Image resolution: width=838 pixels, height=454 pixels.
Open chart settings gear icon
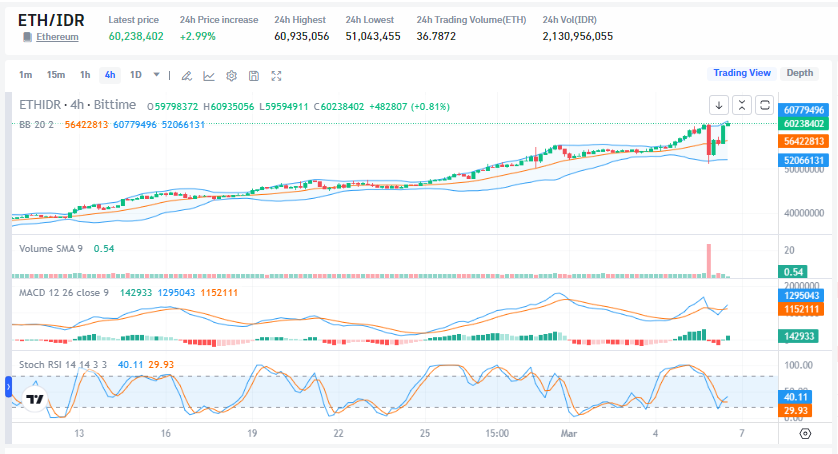click(231, 76)
